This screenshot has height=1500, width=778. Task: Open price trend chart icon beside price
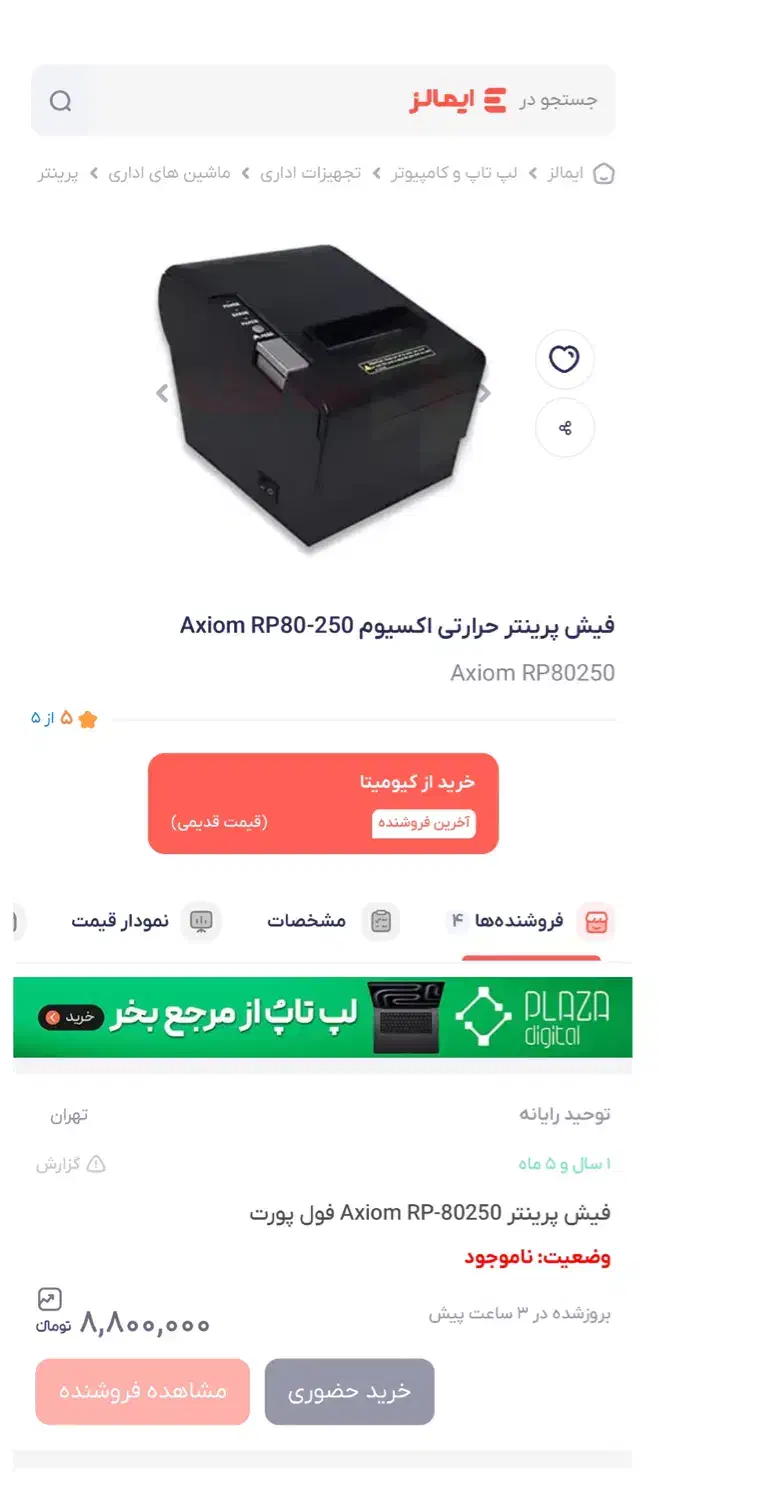tap(49, 1299)
